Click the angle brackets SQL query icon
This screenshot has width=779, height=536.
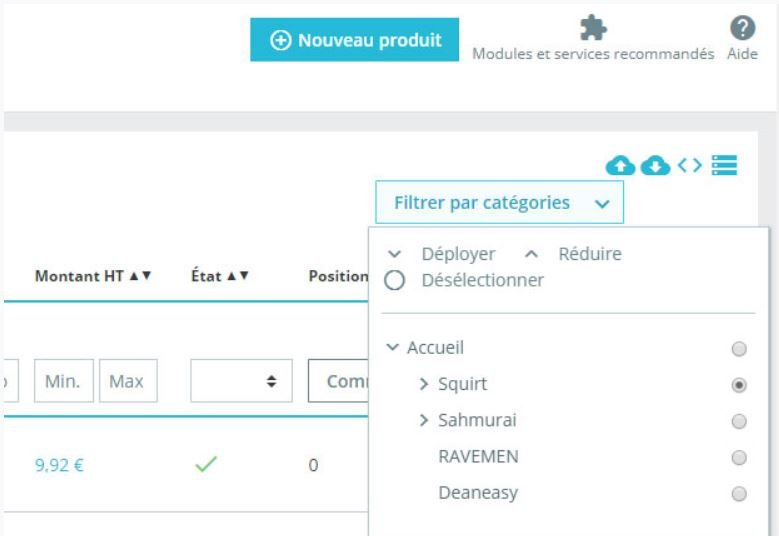689,165
